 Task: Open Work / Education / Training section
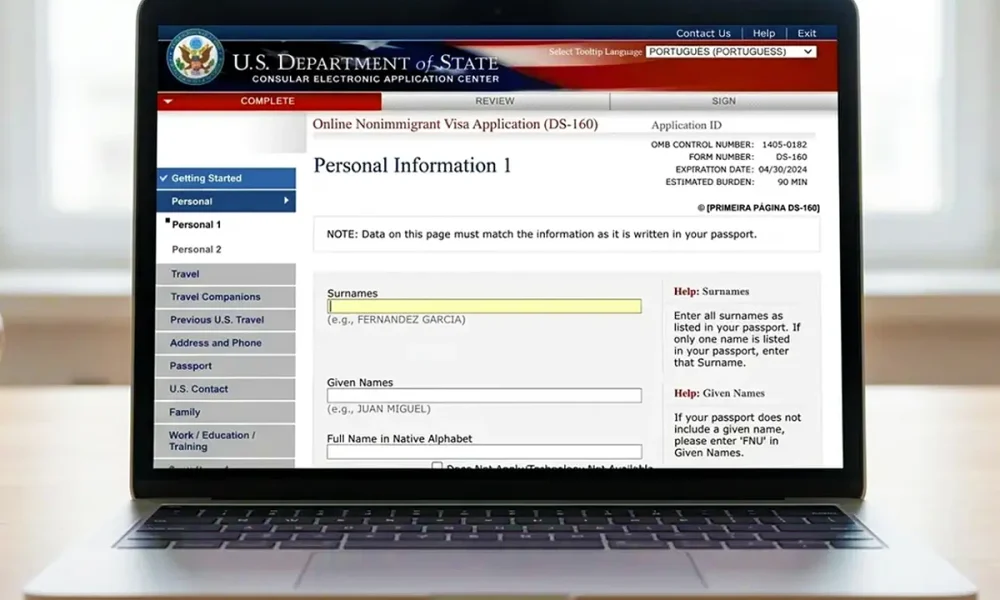pos(224,441)
